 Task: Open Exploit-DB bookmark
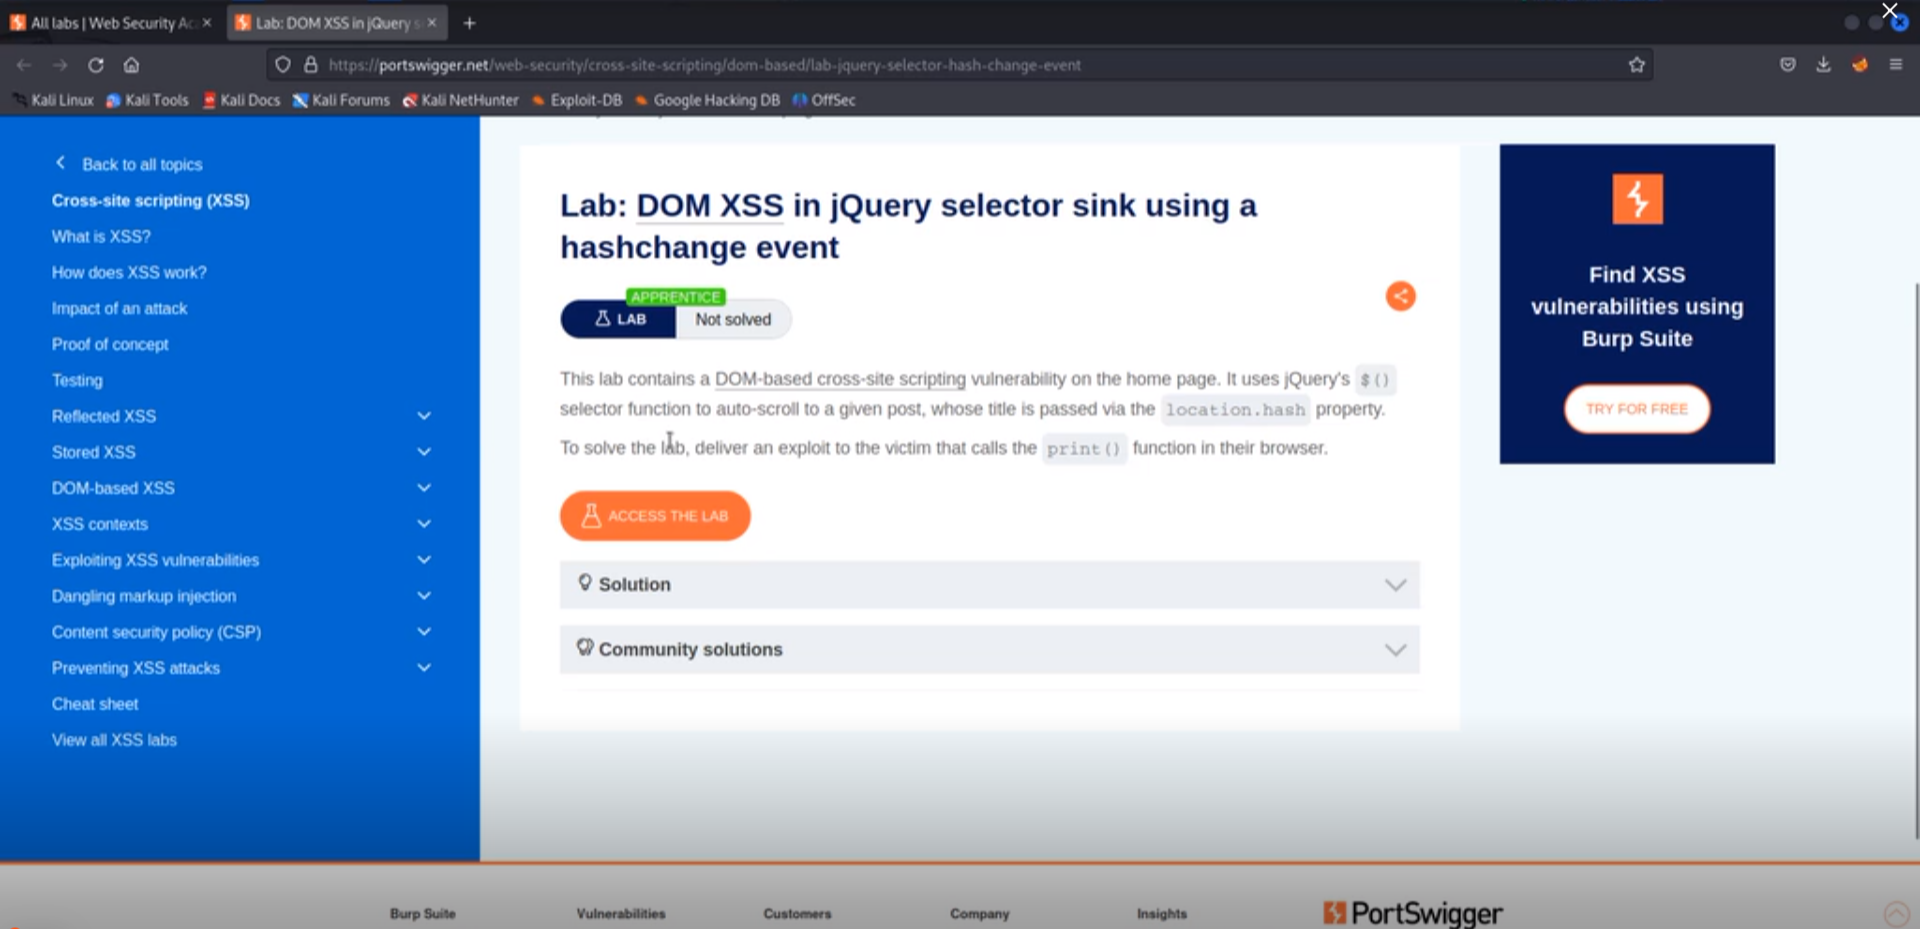point(577,100)
